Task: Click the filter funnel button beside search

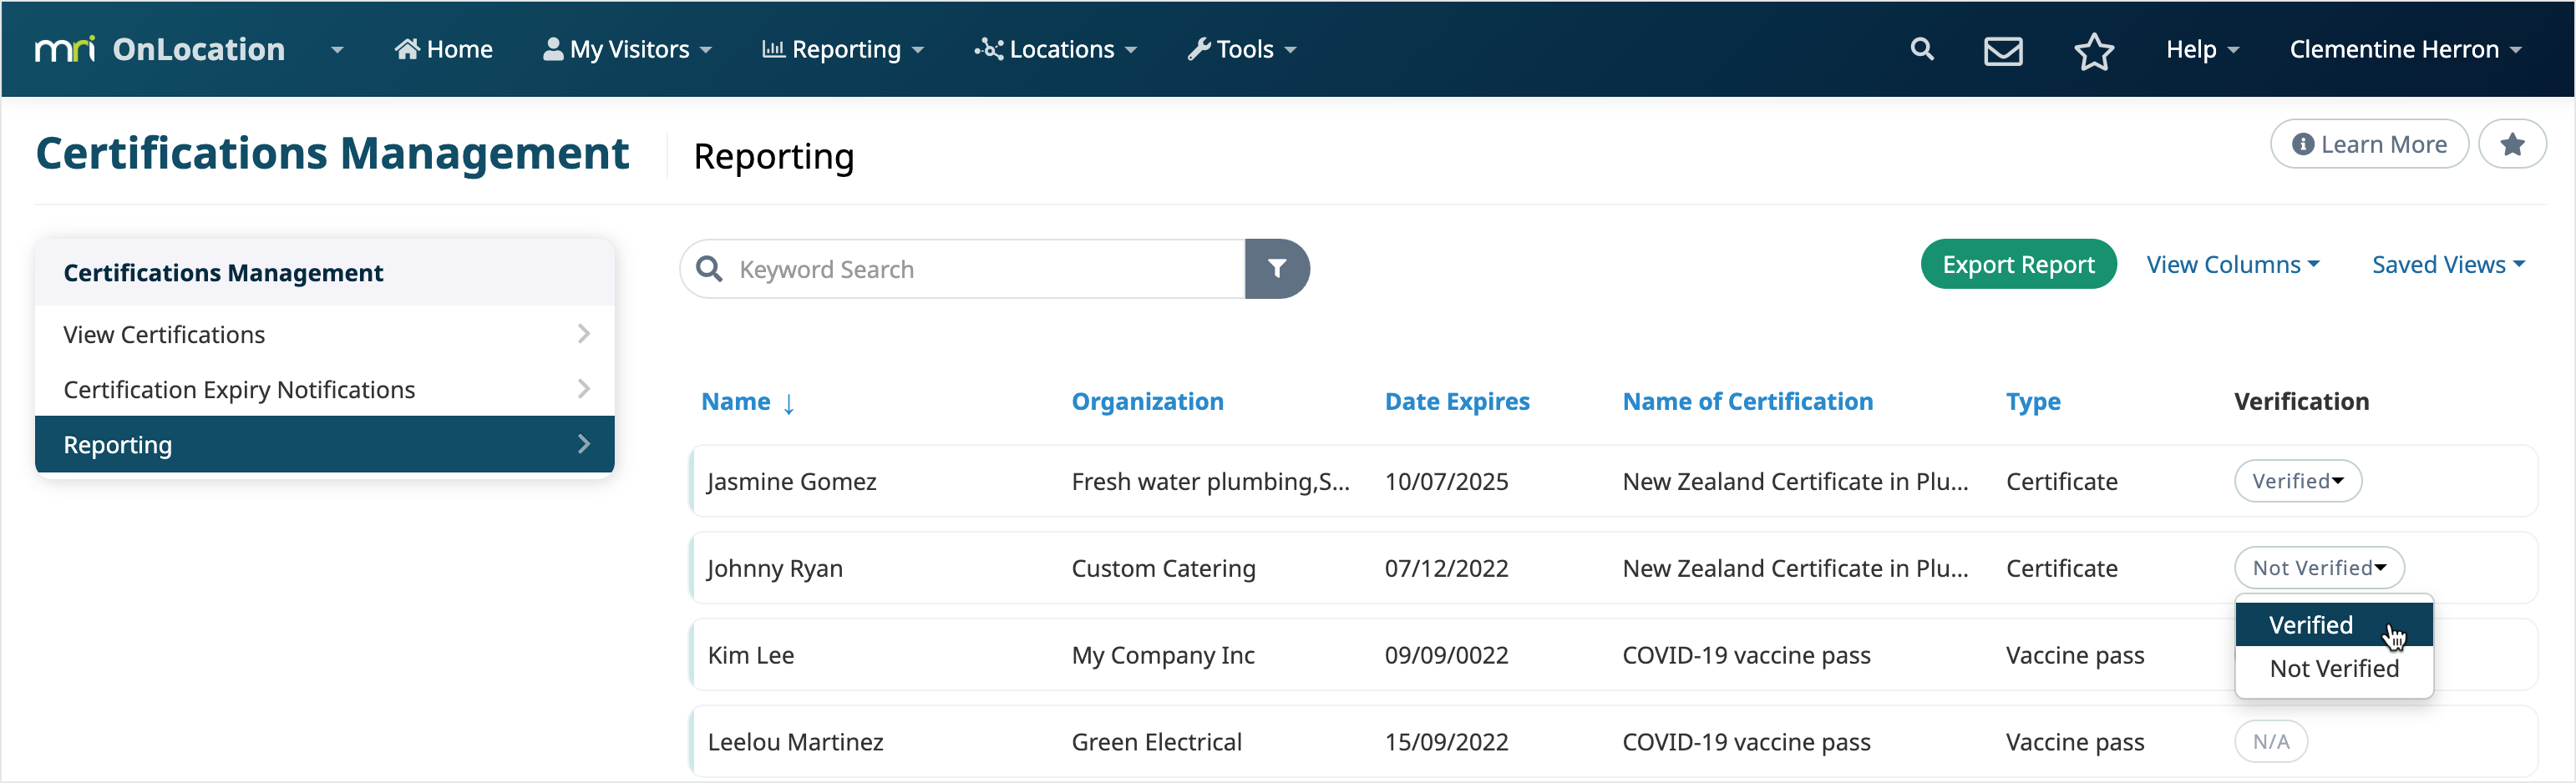Action: (x=1276, y=268)
